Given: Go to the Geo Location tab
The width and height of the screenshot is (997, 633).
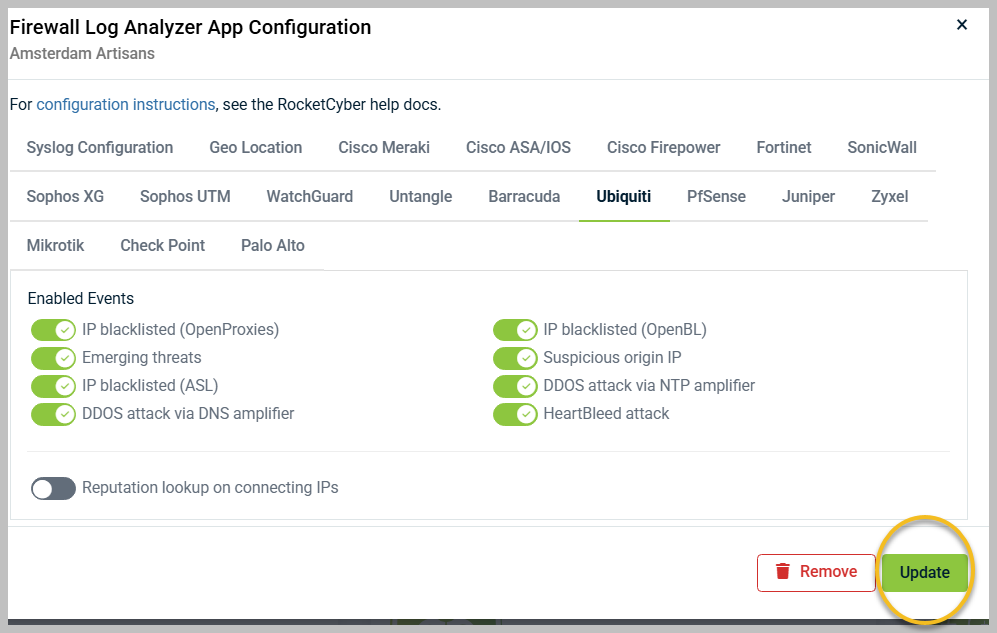Looking at the screenshot, I should pyautogui.click(x=255, y=147).
